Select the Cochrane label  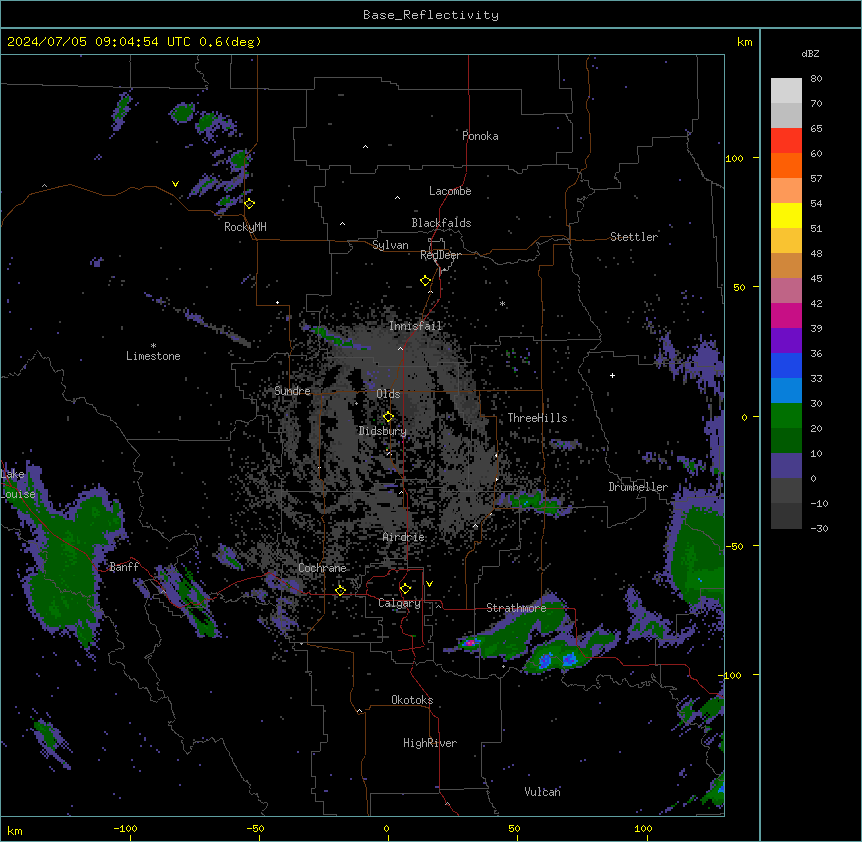(x=322, y=568)
